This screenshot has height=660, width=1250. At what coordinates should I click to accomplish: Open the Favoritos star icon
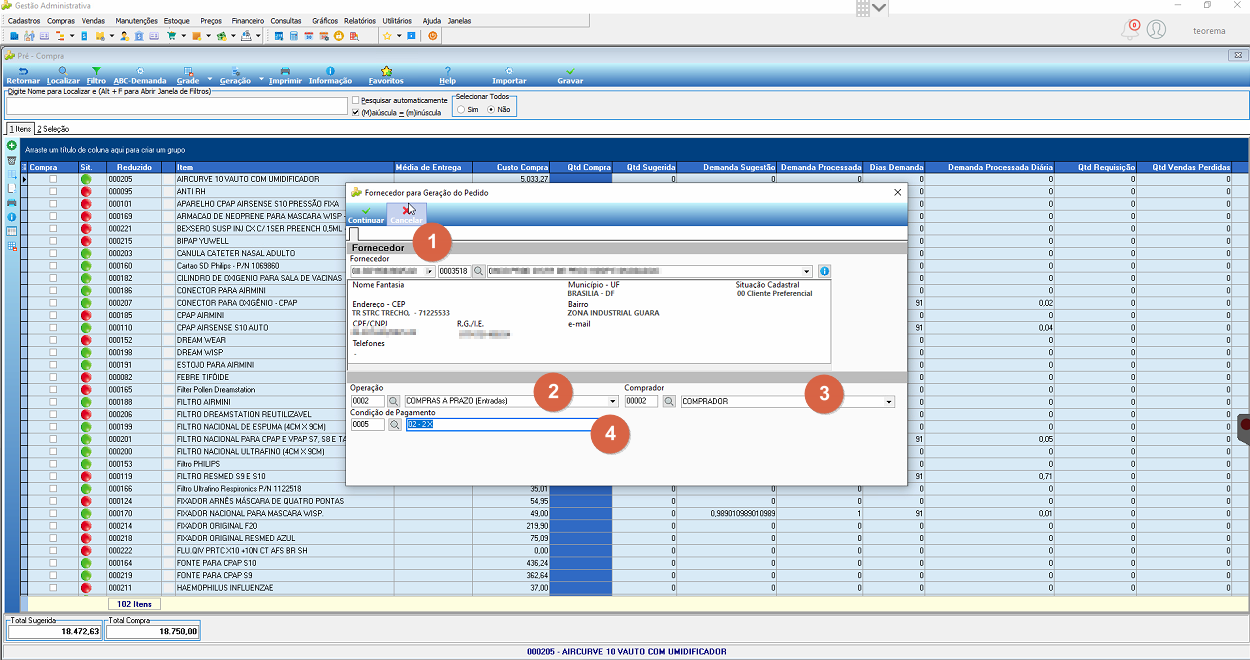[386, 76]
